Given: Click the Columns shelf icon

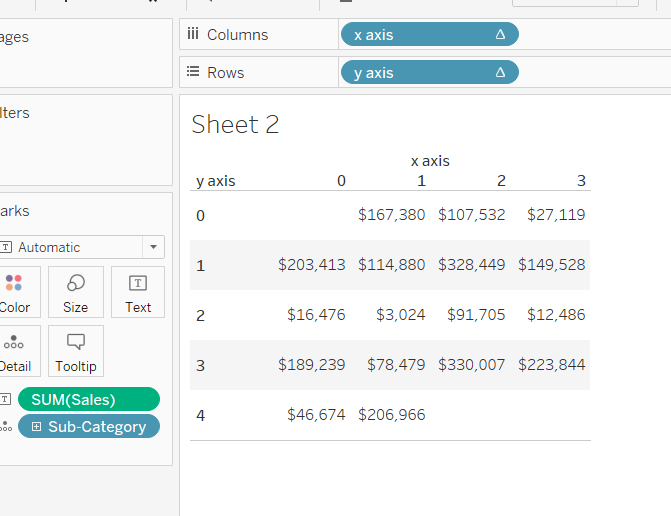Looking at the screenshot, I should point(193,34).
